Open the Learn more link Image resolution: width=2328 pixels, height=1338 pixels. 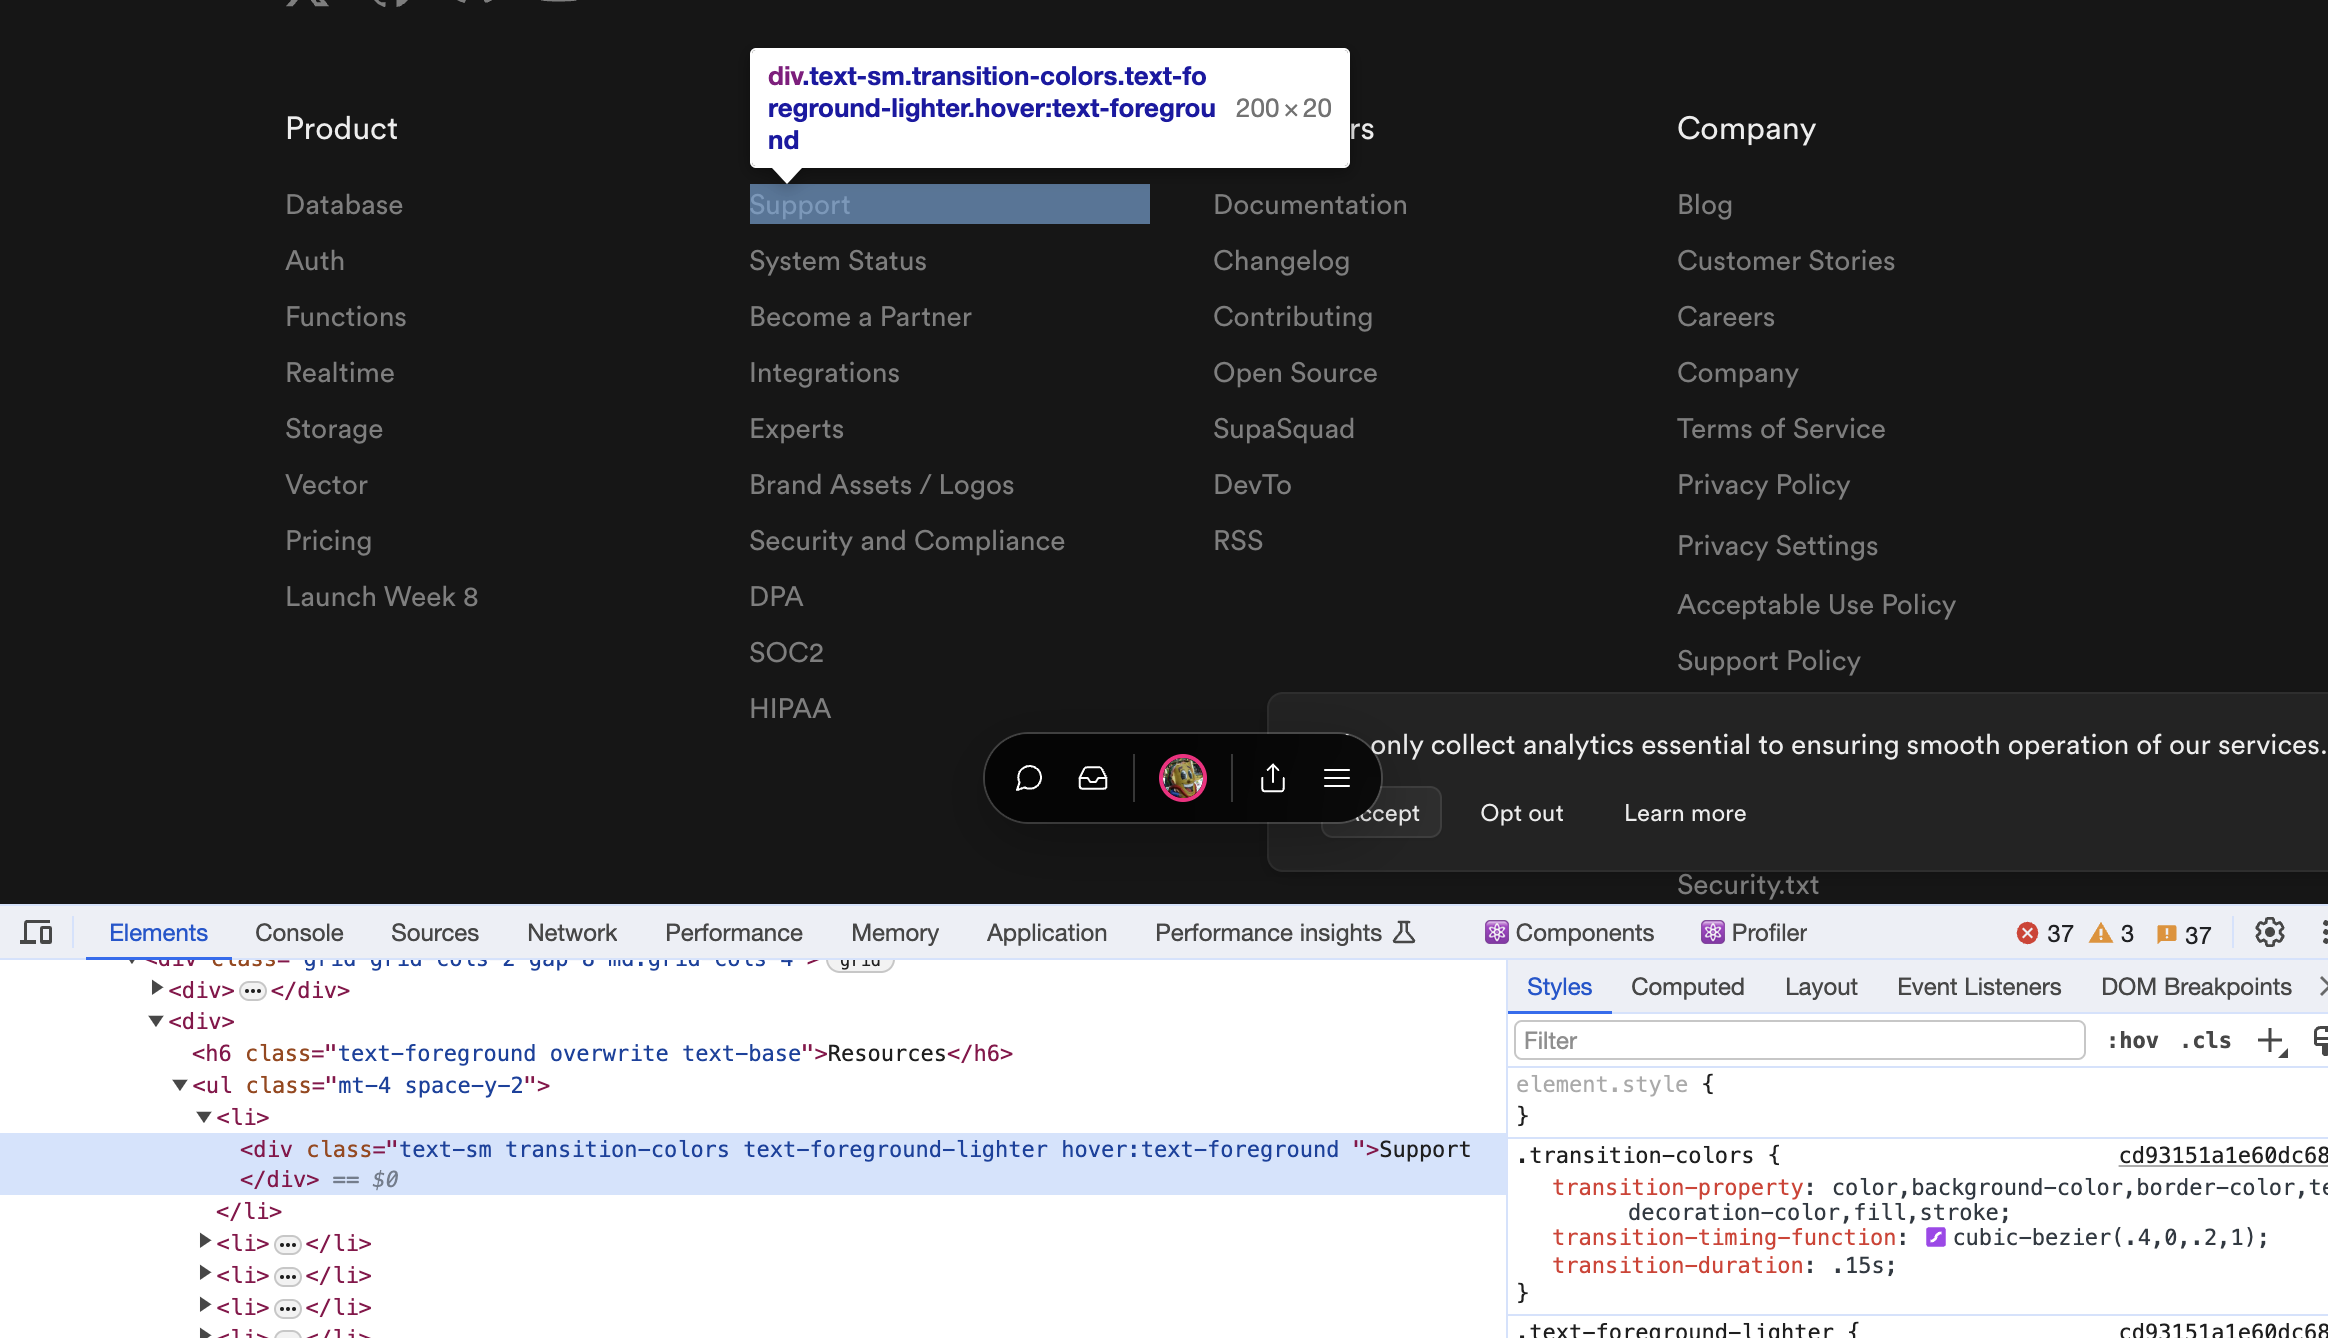1684,813
